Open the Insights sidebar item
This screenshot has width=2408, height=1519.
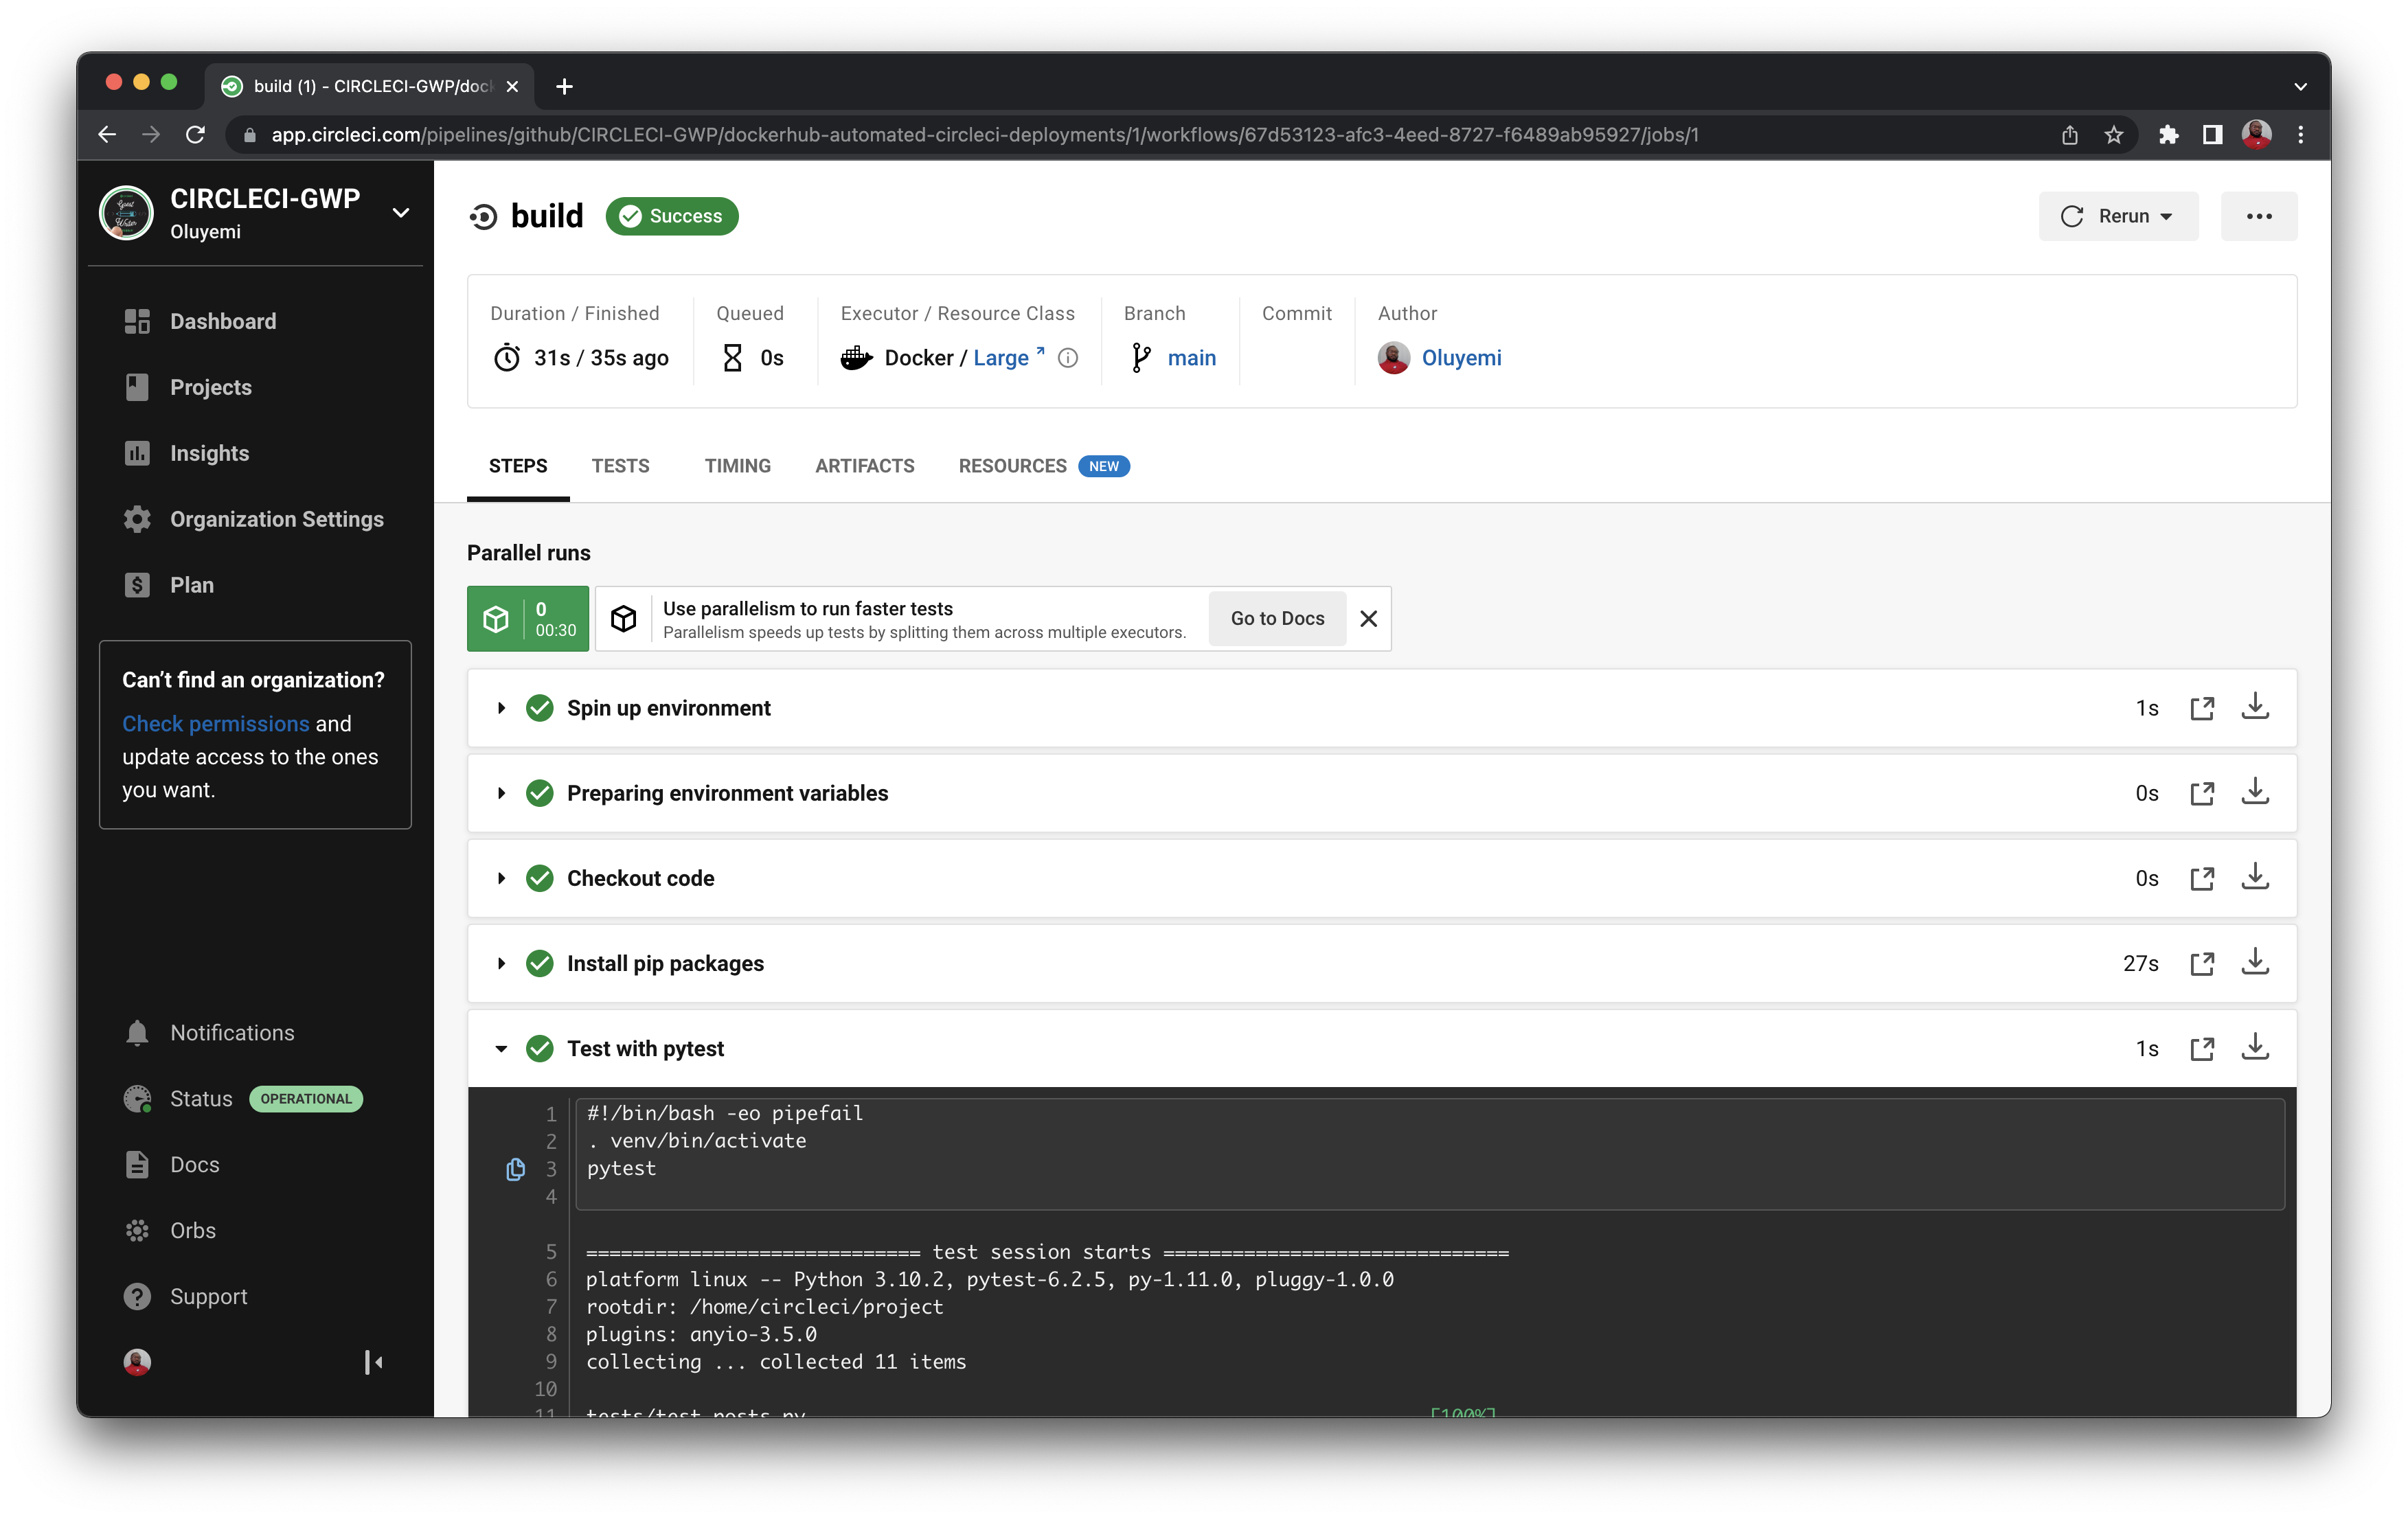click(x=209, y=453)
